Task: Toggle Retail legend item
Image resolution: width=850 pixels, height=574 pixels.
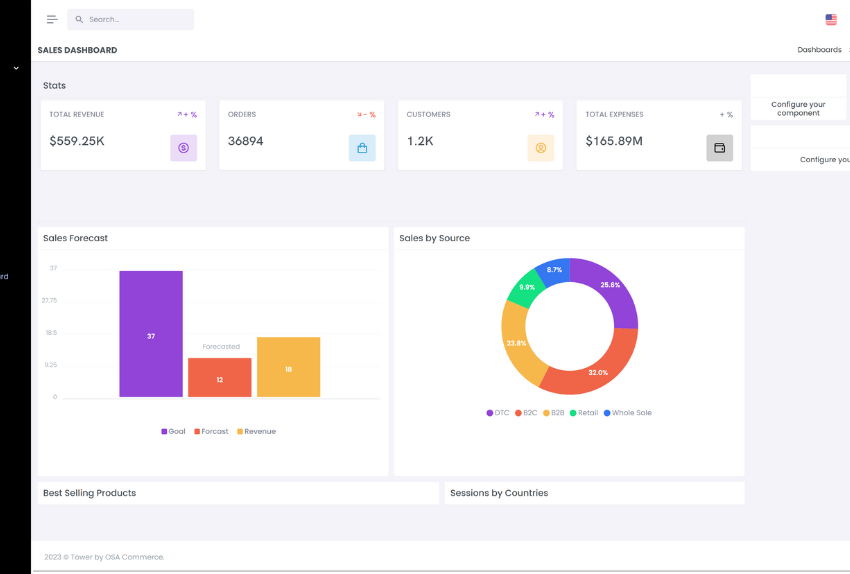Action: [584, 412]
